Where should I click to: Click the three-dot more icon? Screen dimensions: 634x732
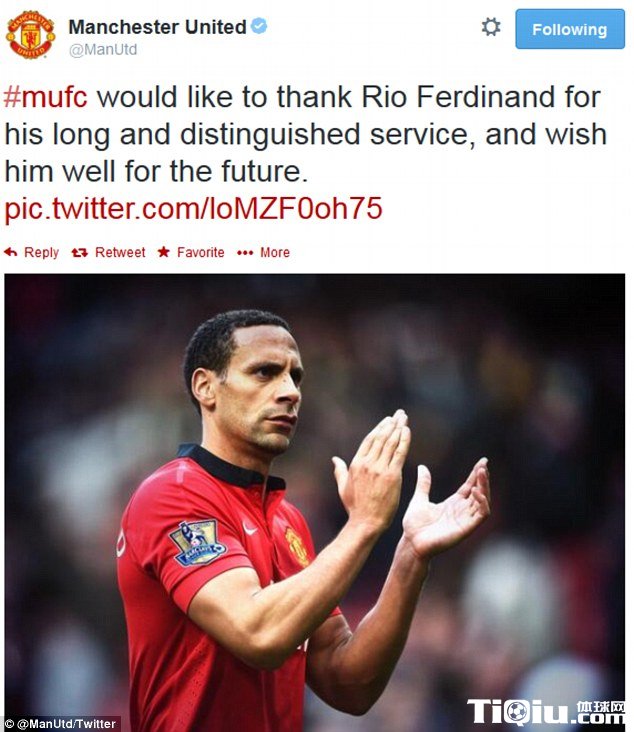click(x=245, y=253)
